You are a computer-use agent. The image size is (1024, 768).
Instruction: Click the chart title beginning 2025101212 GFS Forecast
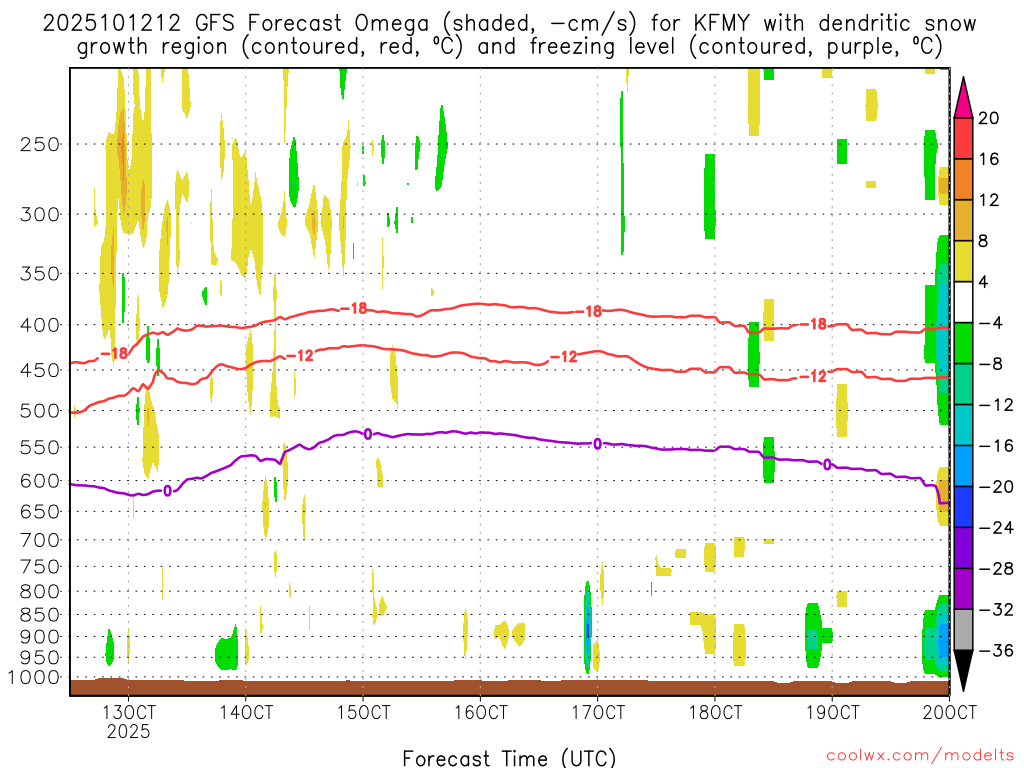point(509,35)
